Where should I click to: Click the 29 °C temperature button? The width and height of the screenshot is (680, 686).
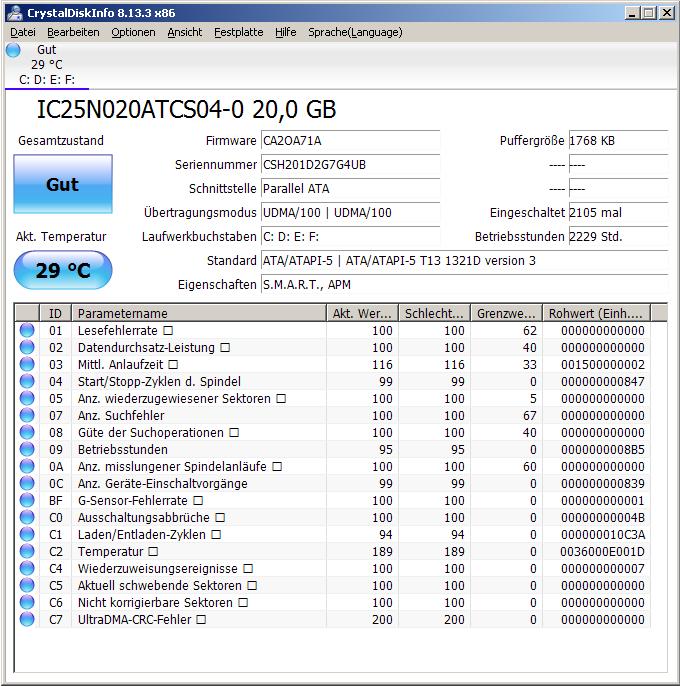click(x=63, y=270)
